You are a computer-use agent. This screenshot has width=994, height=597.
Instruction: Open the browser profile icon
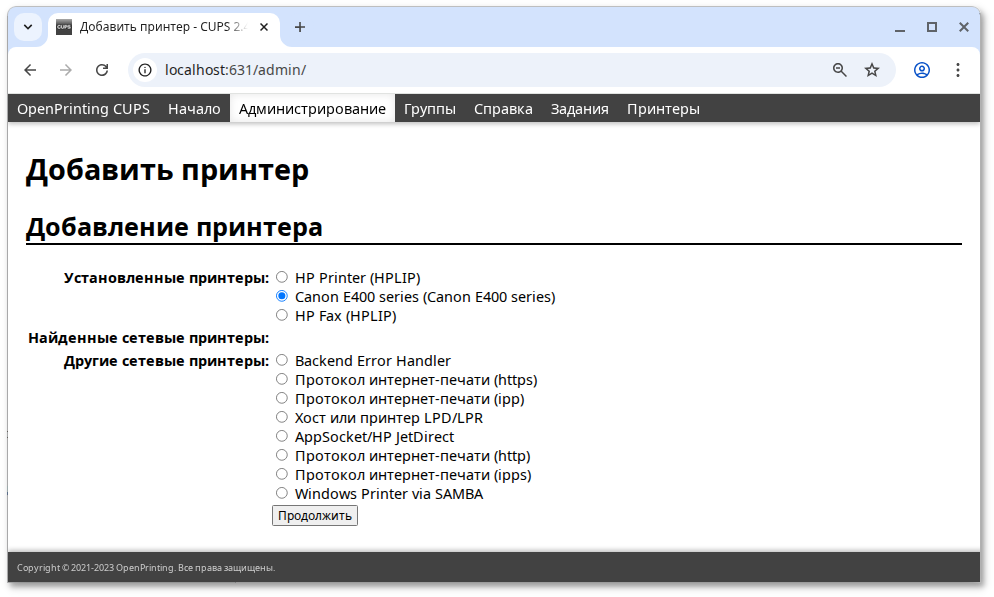click(921, 70)
